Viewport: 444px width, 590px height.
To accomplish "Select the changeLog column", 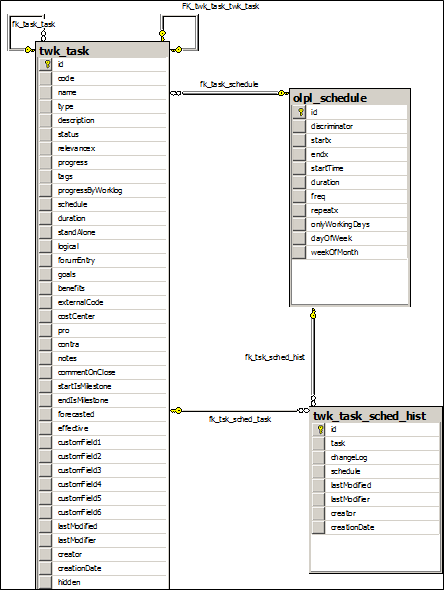I will pos(376,457).
